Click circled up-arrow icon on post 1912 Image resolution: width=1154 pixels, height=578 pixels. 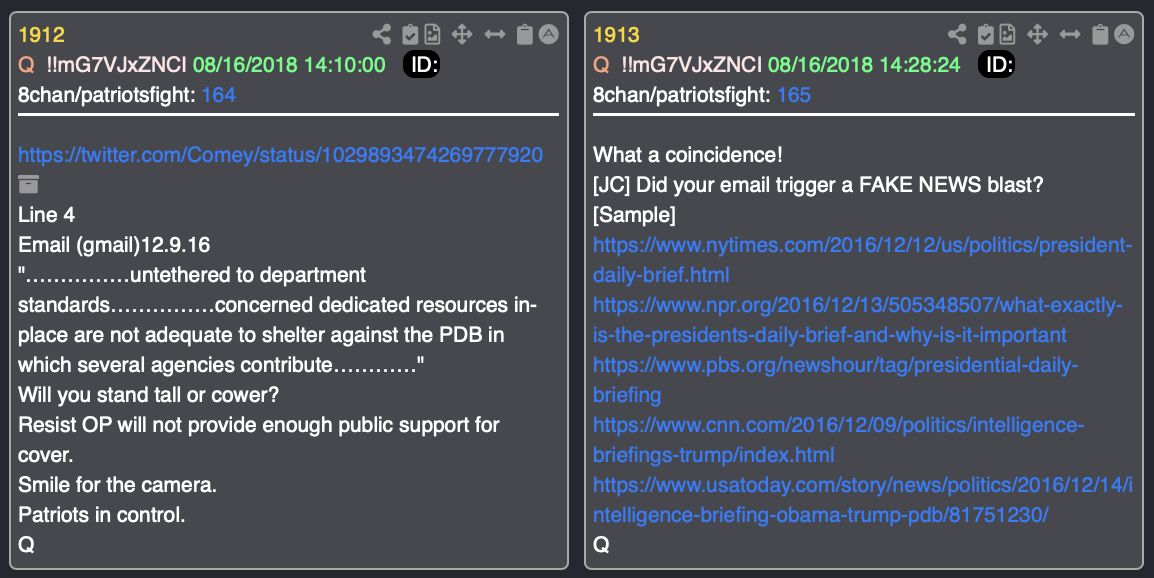coord(549,34)
